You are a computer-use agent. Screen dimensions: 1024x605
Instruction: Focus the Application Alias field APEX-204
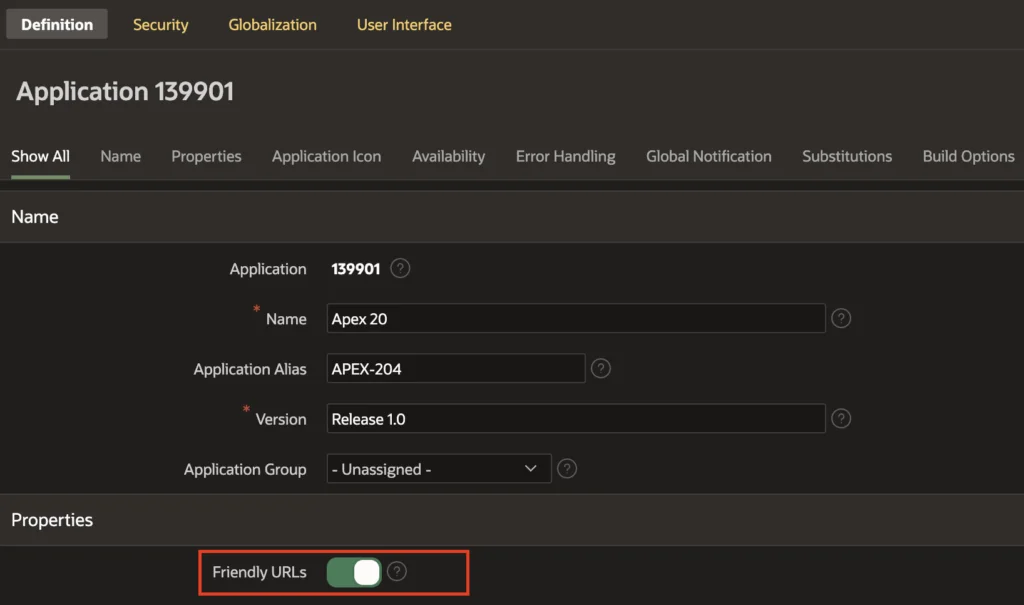456,368
